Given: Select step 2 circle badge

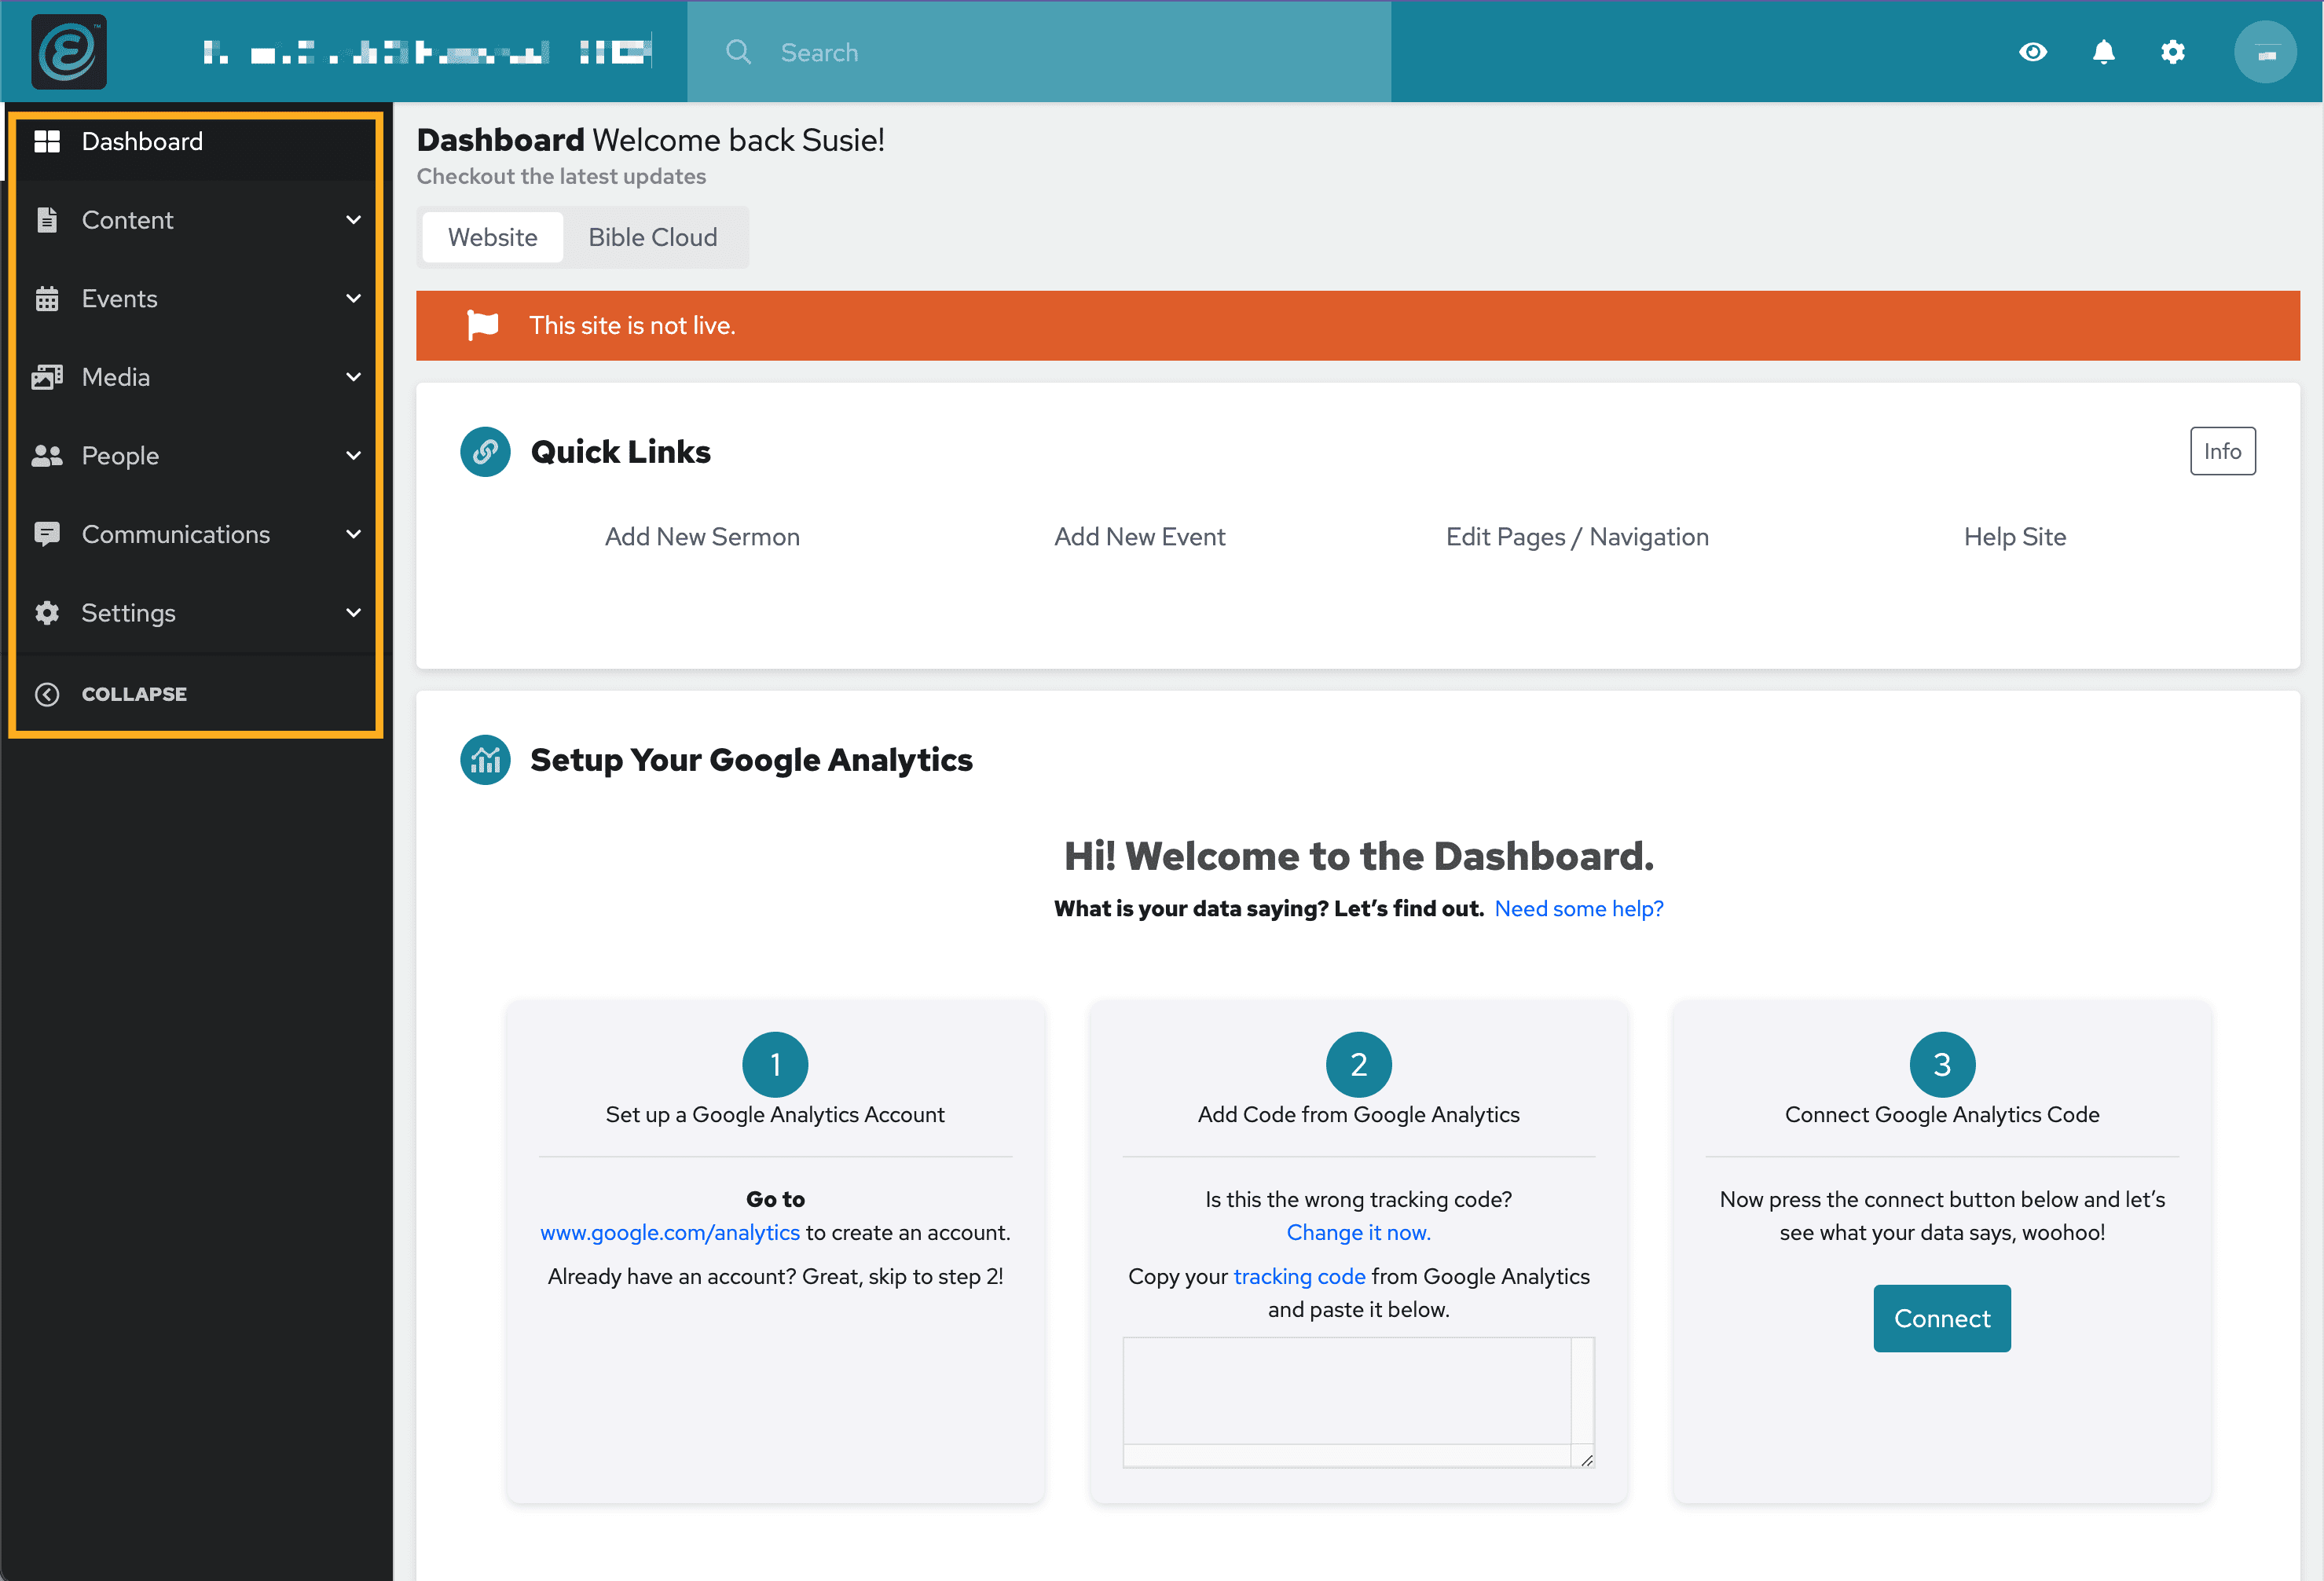Looking at the screenshot, I should (1358, 1064).
